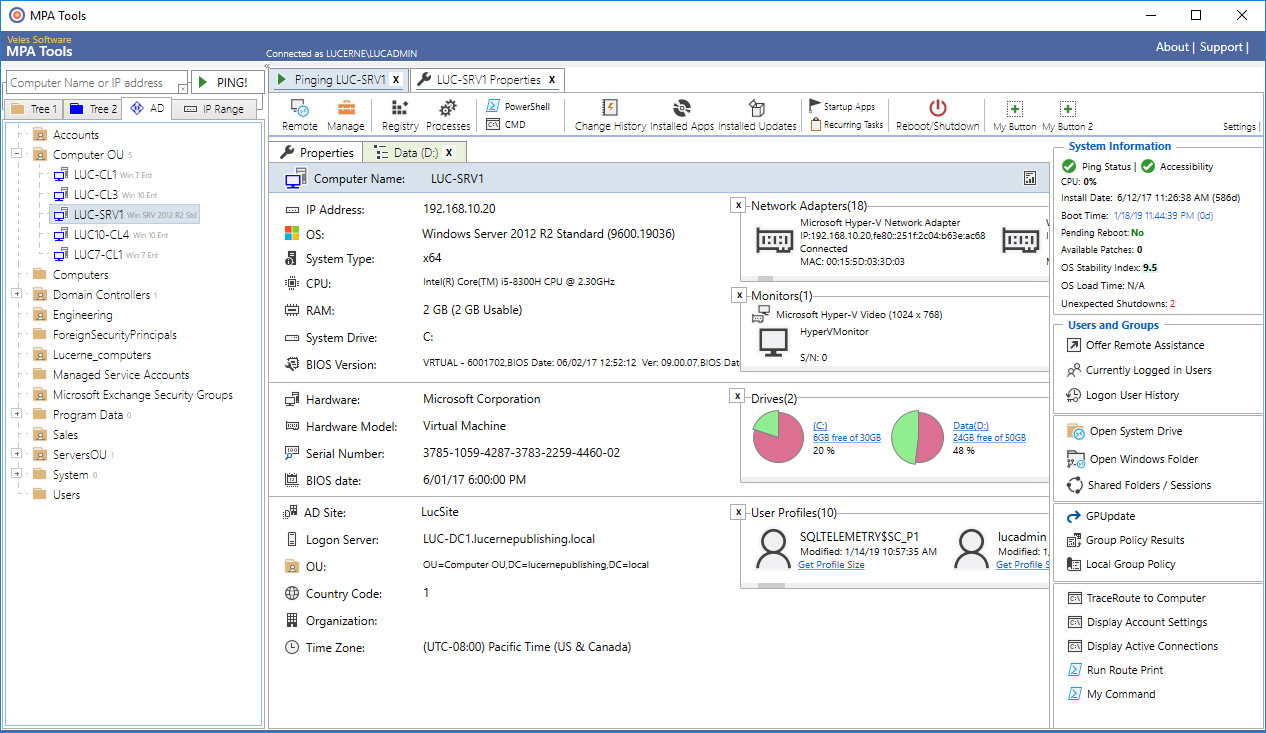The width and height of the screenshot is (1266, 733).
Task: Collapse the Drives section
Action: (738, 398)
